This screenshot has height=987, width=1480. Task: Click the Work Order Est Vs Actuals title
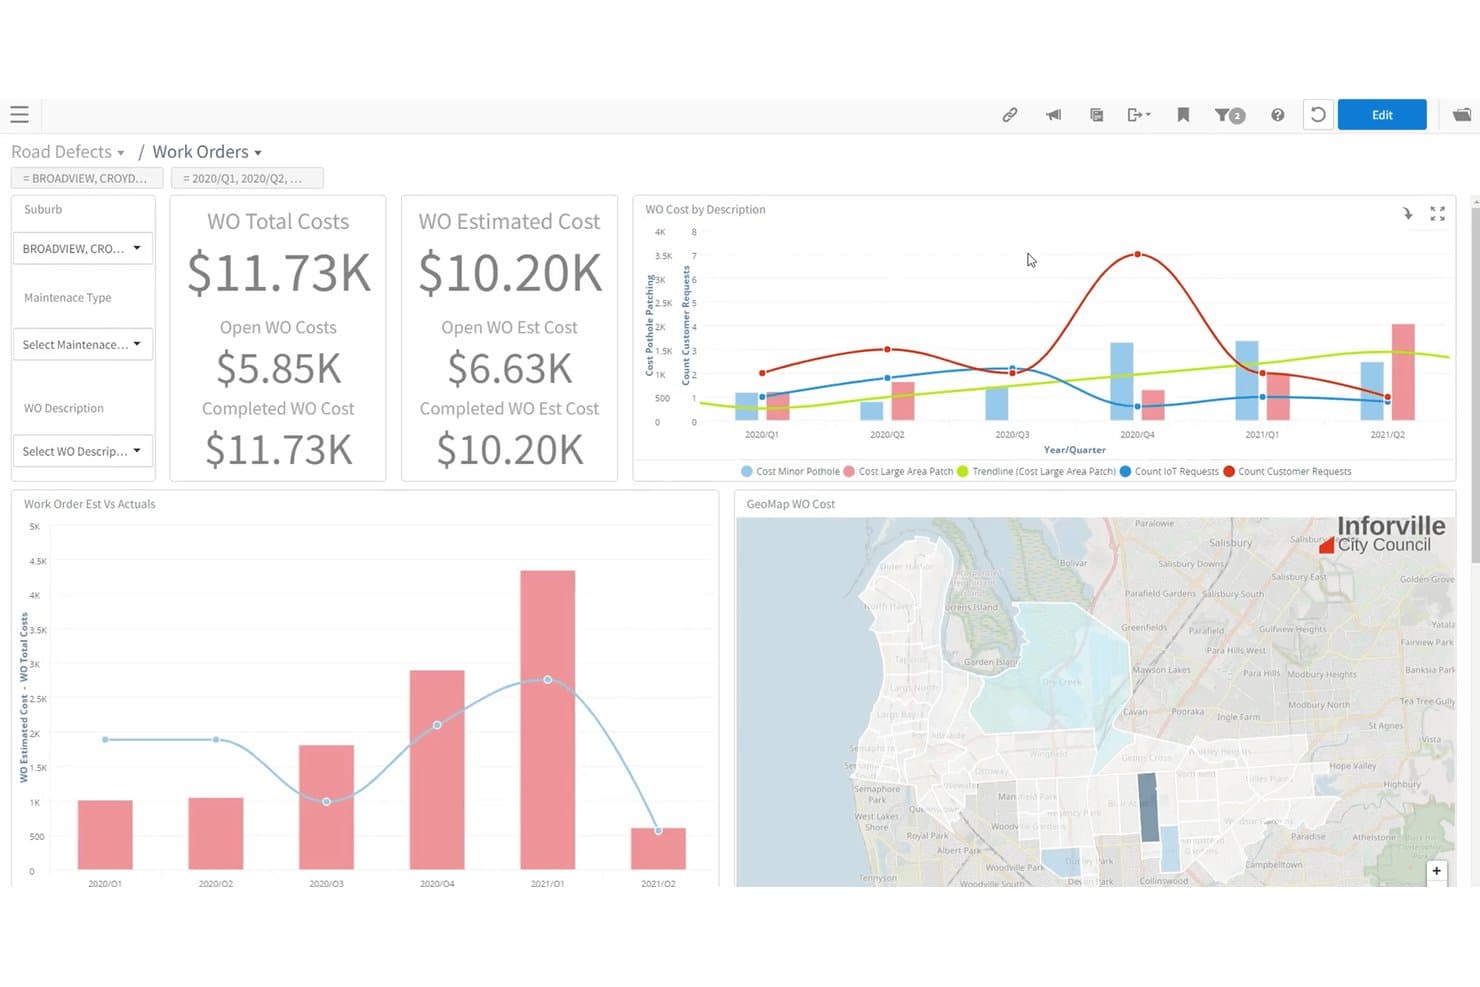89,504
